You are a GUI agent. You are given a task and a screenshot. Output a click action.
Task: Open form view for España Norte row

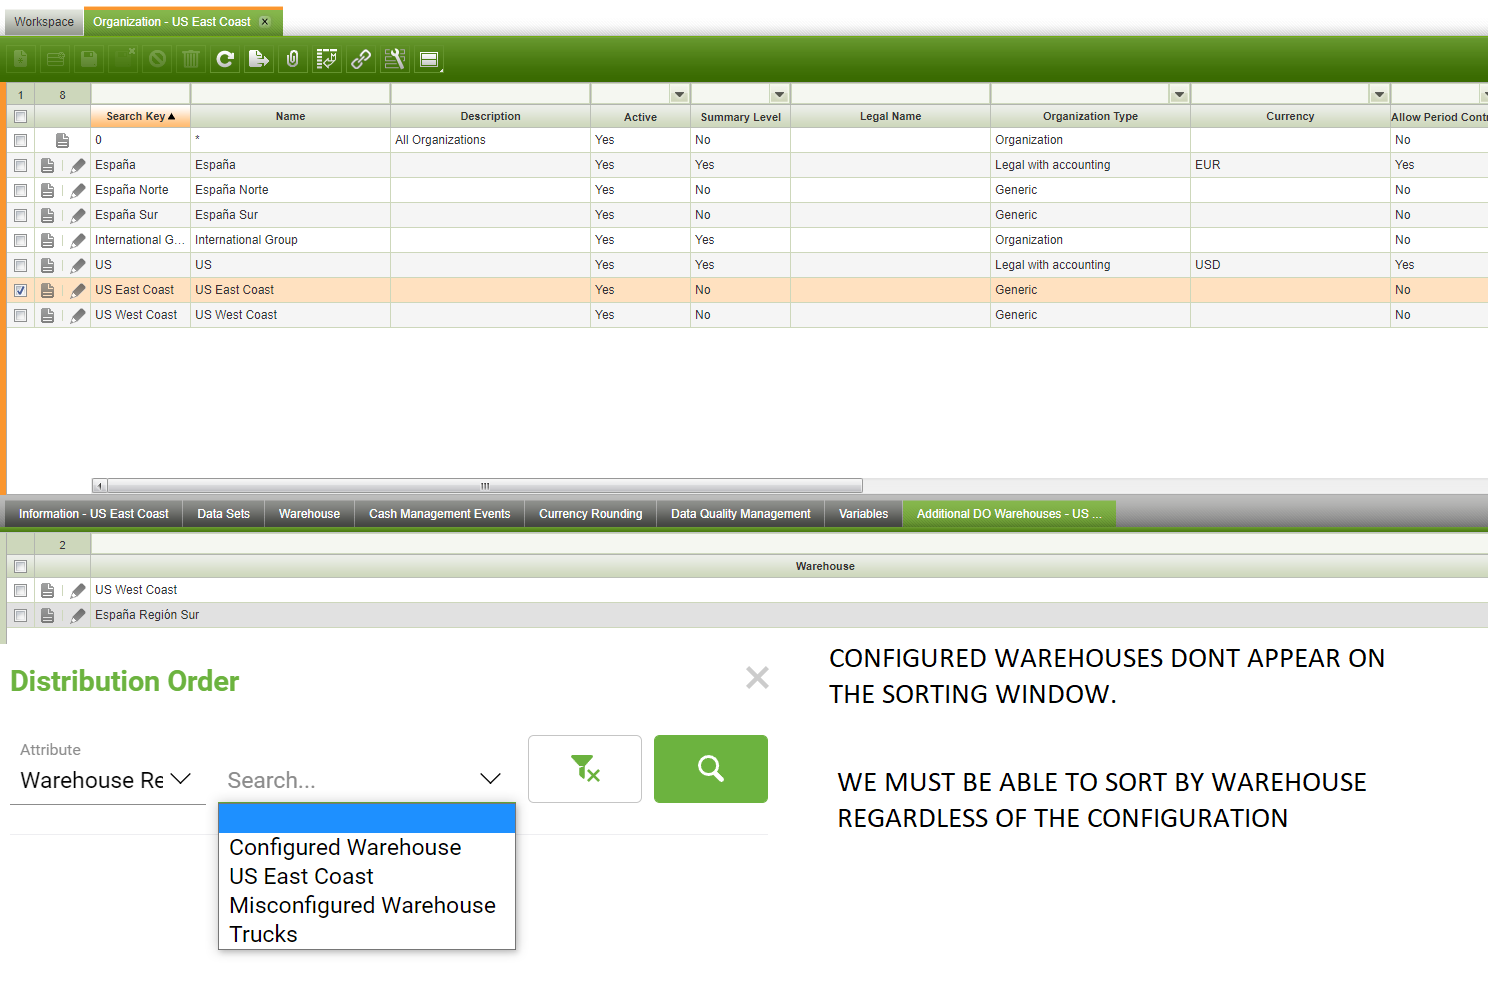tap(47, 190)
